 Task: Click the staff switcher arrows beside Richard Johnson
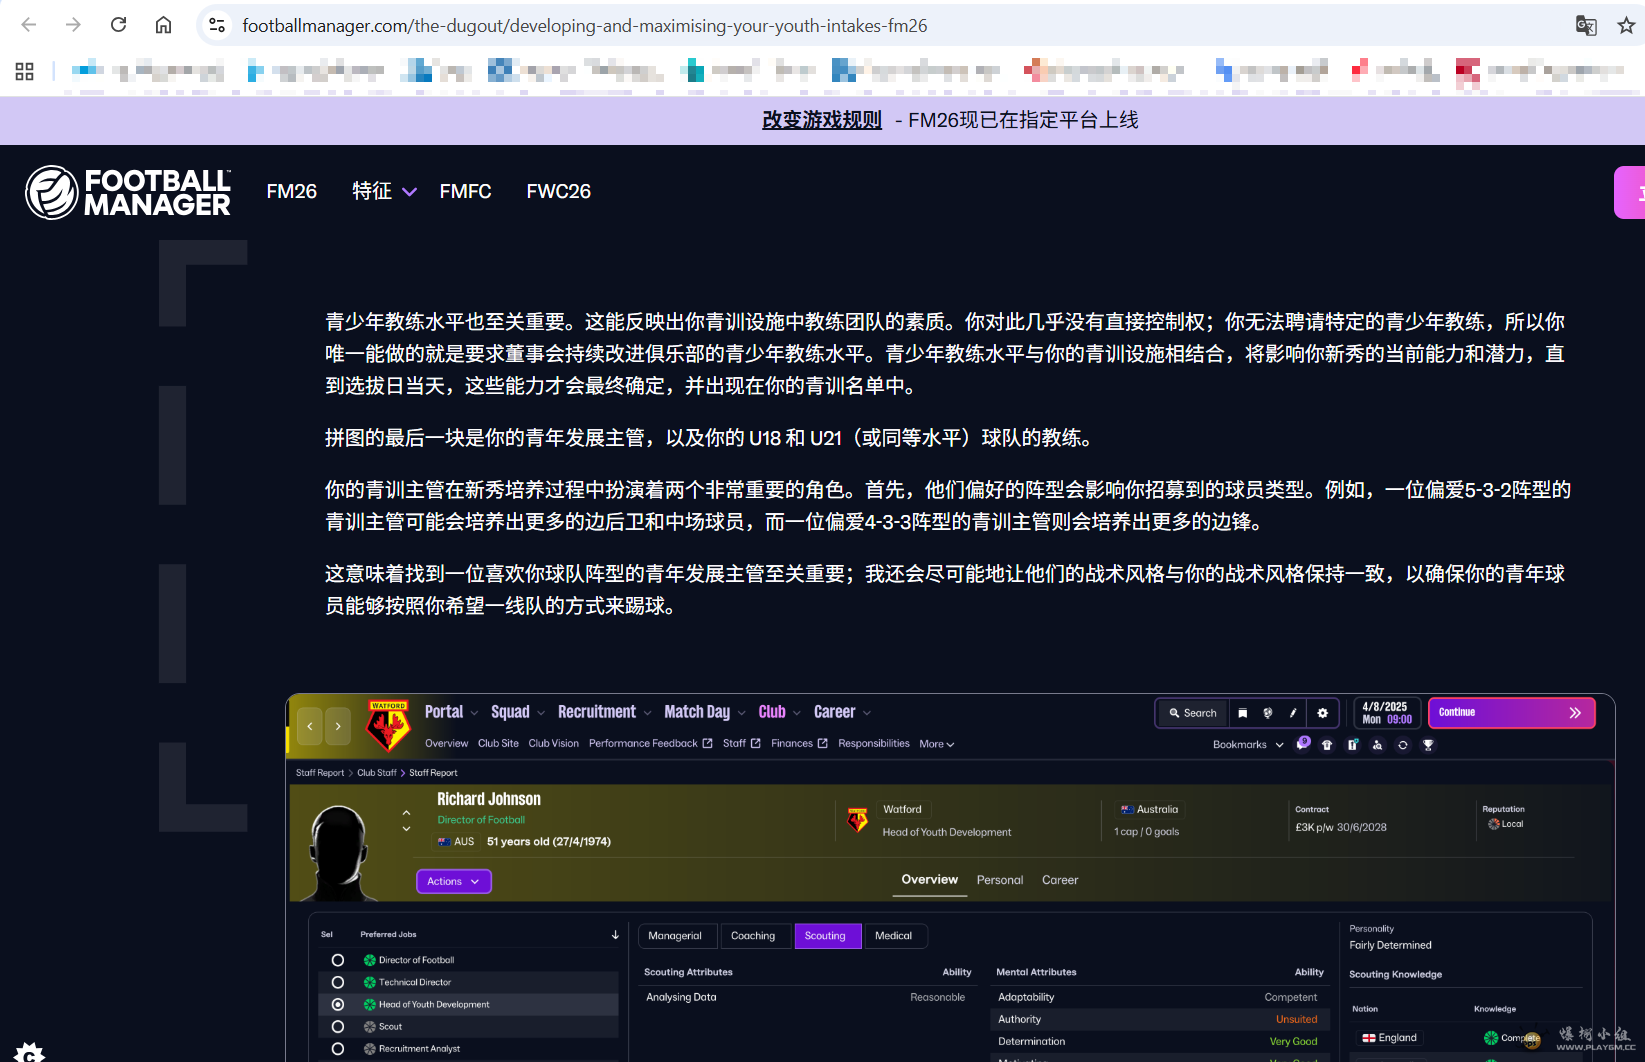click(406, 820)
